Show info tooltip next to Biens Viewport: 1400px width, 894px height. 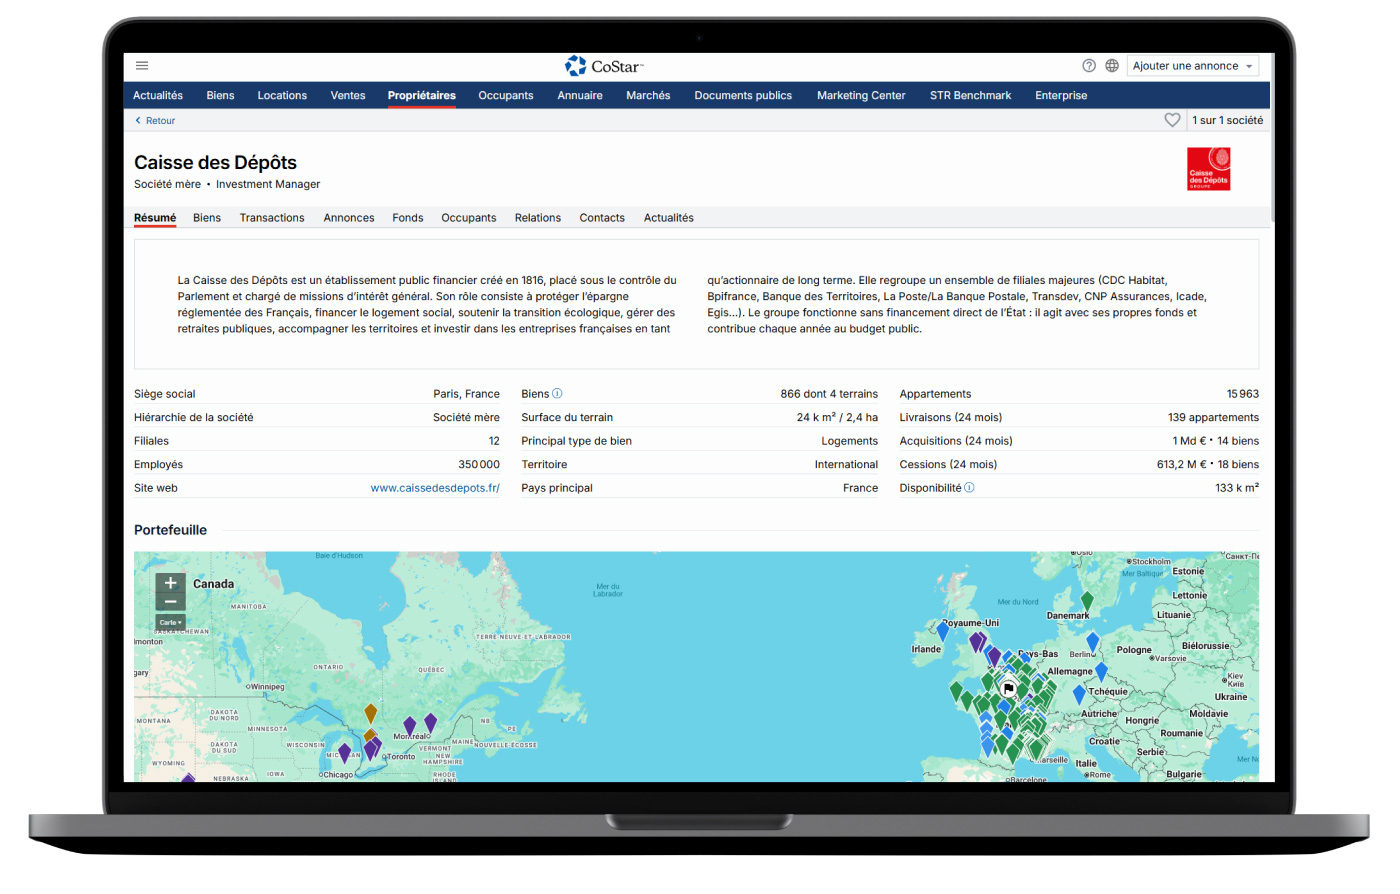[557, 394]
